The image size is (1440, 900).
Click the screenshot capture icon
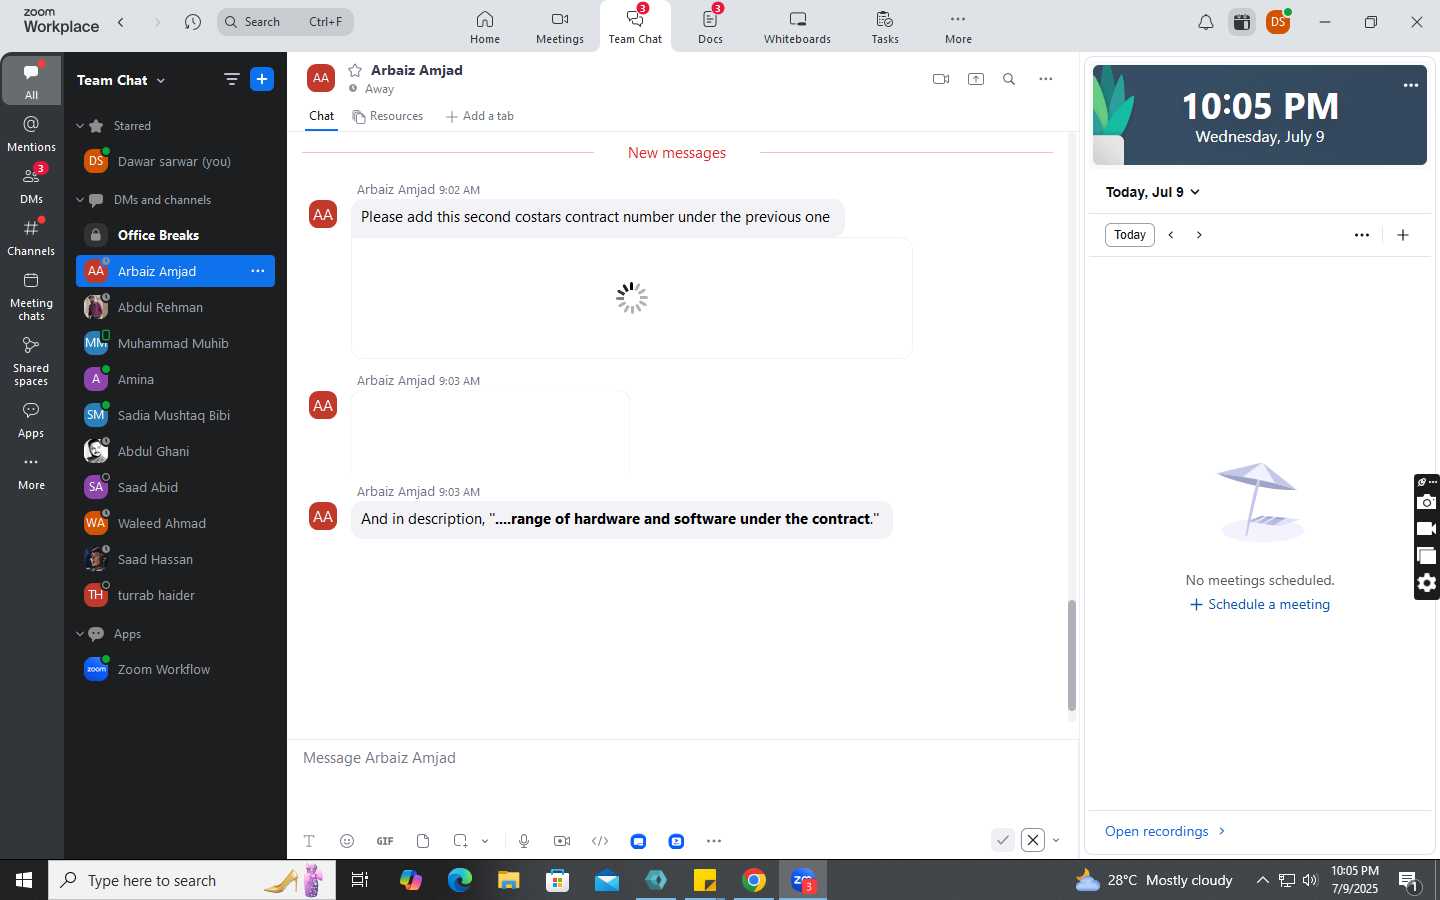[x=460, y=841]
